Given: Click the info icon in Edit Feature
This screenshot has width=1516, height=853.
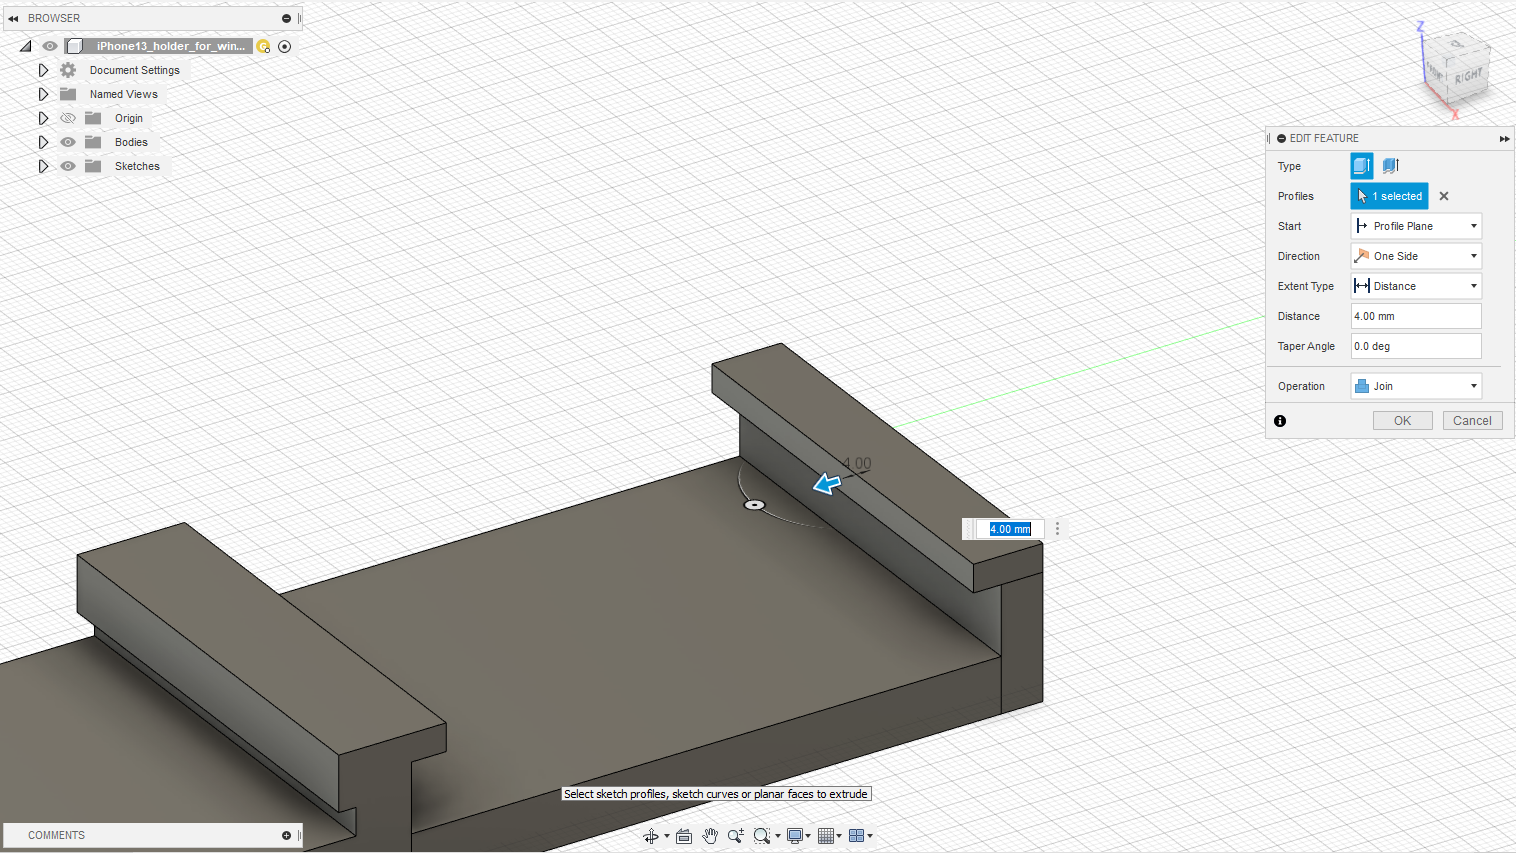Looking at the screenshot, I should point(1280,421).
